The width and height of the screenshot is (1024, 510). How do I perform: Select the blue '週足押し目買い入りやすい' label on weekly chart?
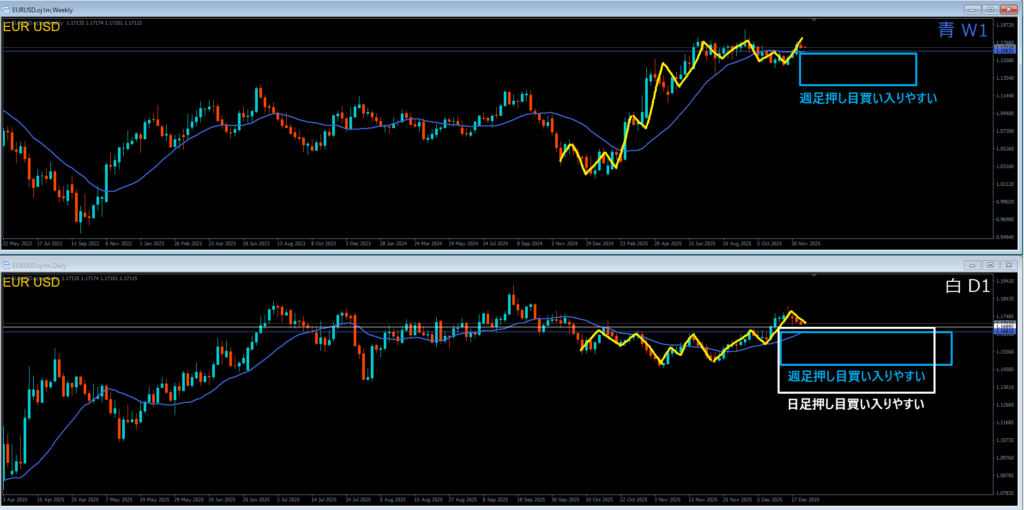click(x=868, y=99)
